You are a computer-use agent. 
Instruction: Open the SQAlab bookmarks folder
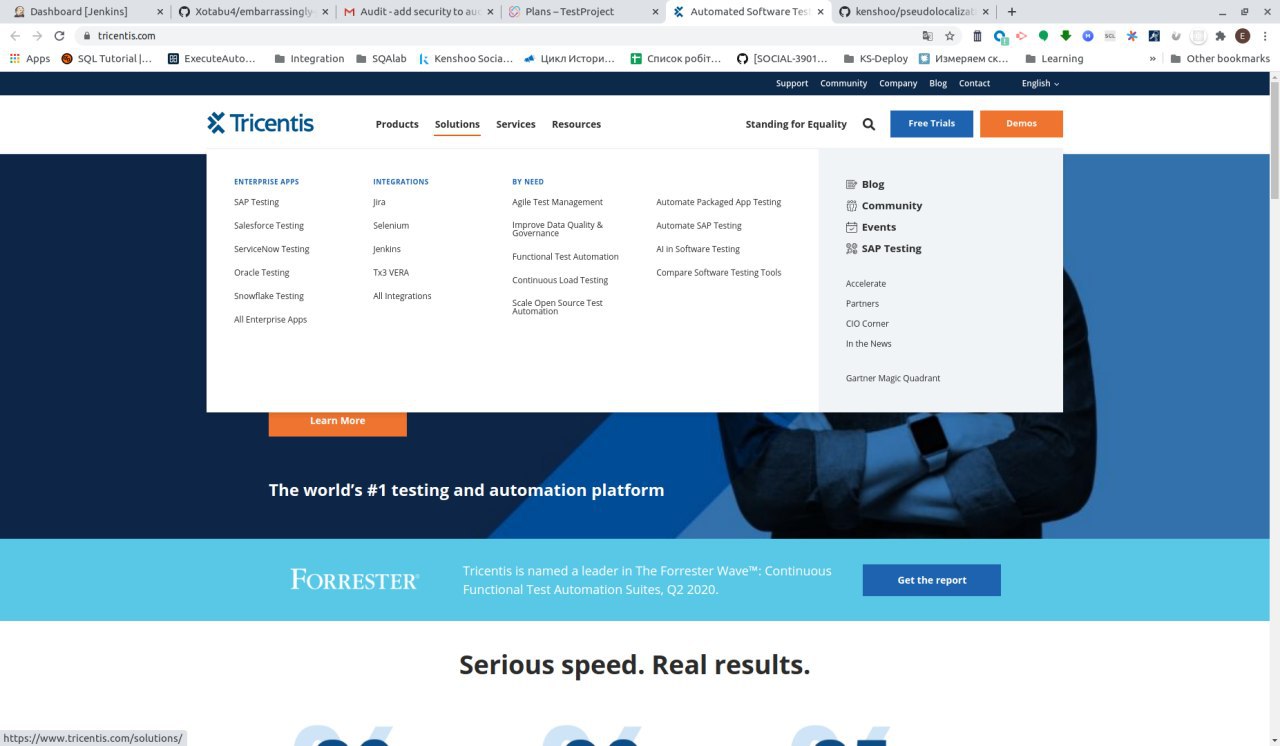point(381,58)
